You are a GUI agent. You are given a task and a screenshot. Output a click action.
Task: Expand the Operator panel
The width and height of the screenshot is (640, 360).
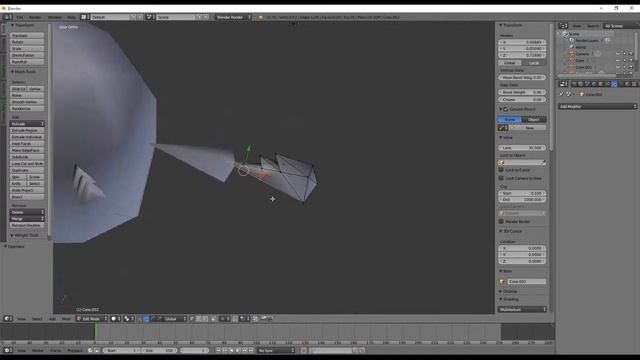coord(15,247)
